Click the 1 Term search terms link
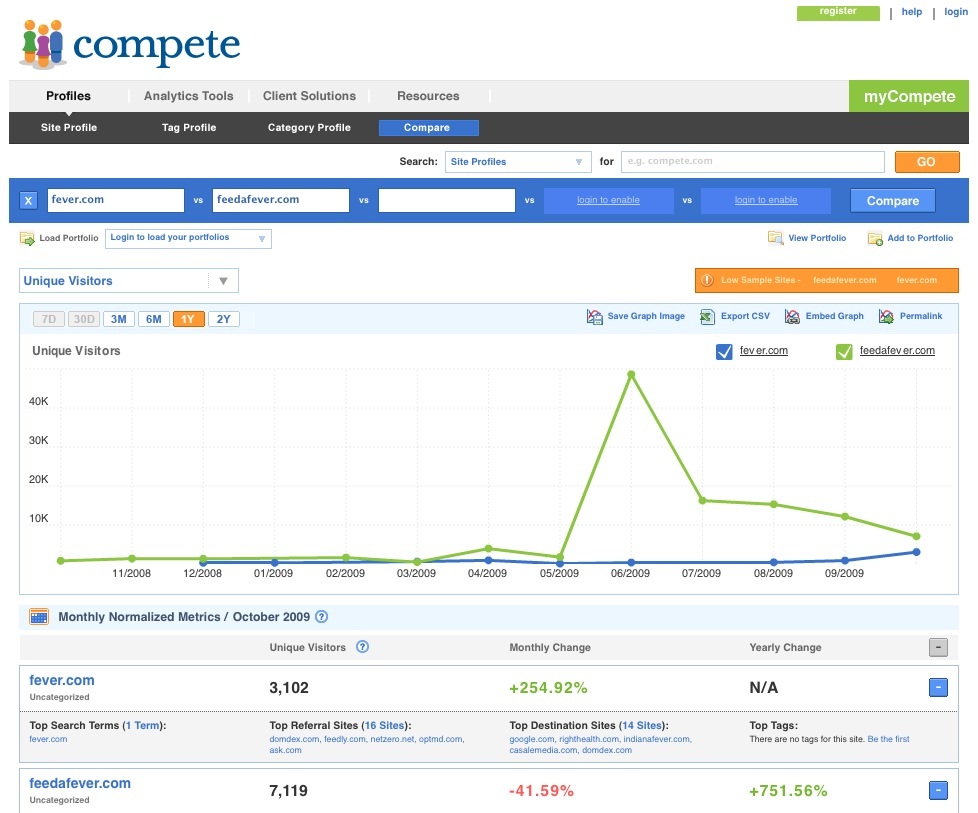The height and width of the screenshot is (813, 978). [x=143, y=726]
